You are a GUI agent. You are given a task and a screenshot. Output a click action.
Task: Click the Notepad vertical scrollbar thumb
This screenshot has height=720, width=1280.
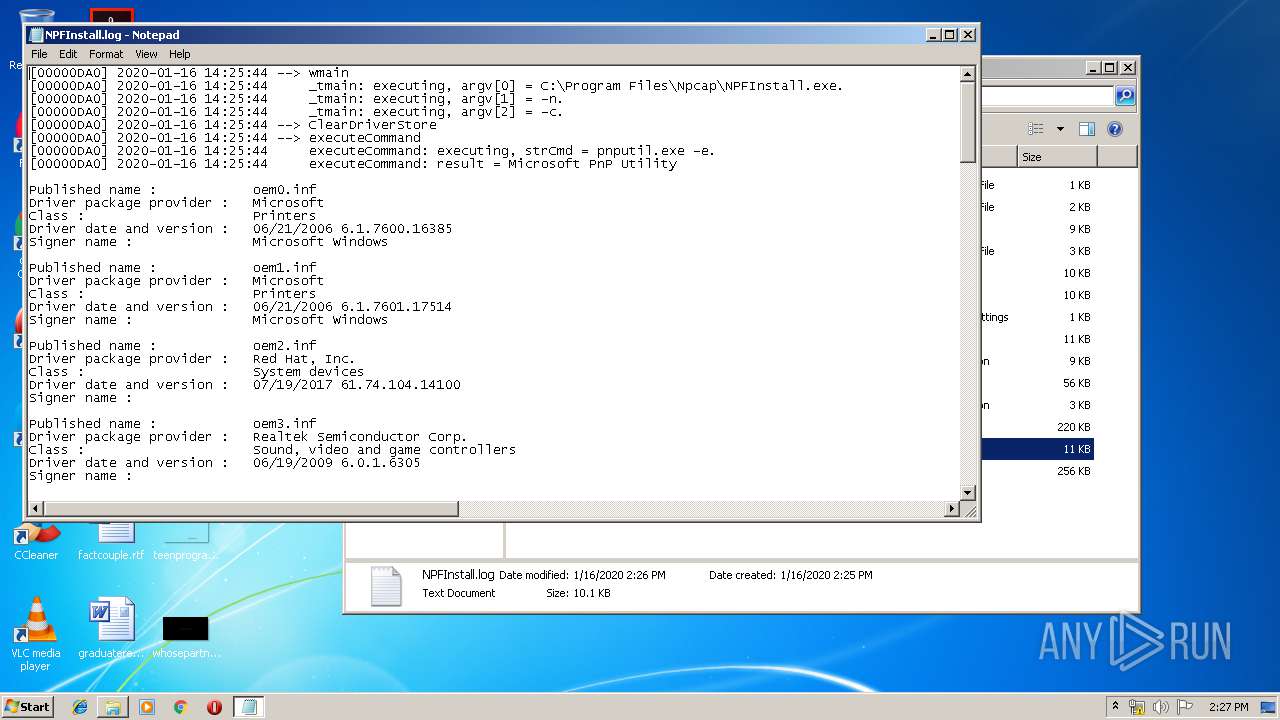967,122
